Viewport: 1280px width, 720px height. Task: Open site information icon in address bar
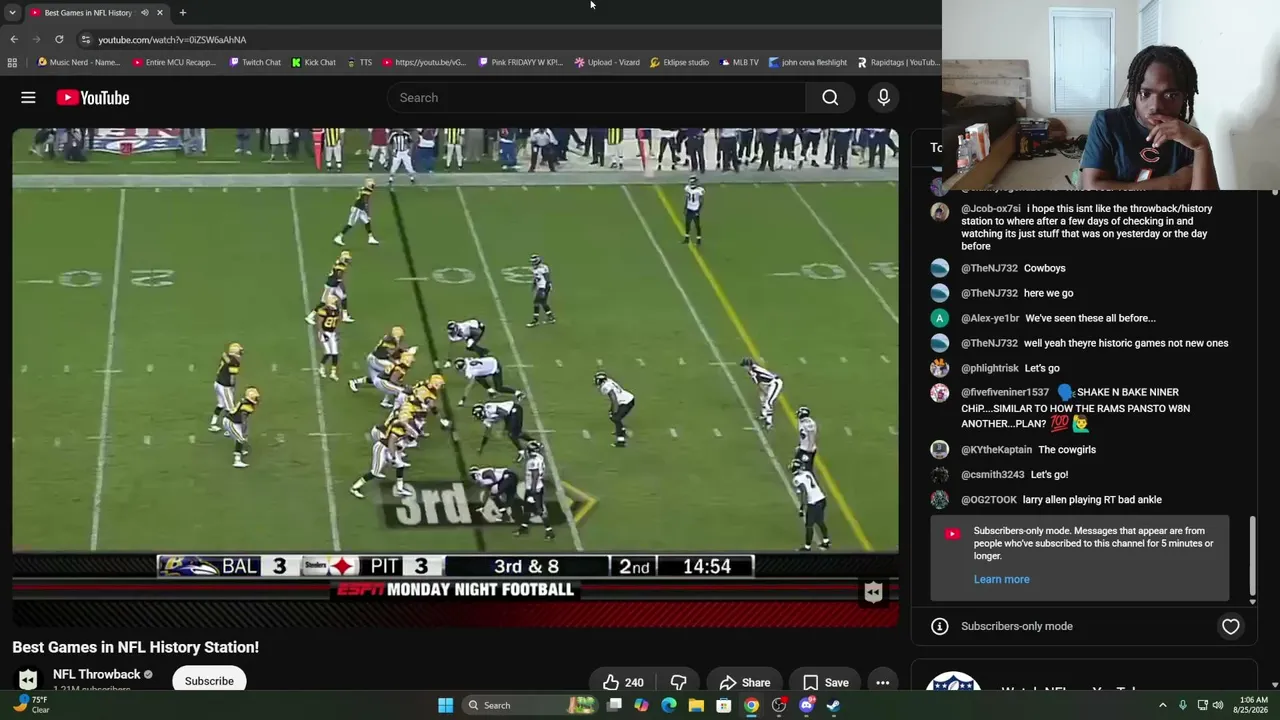pos(86,39)
